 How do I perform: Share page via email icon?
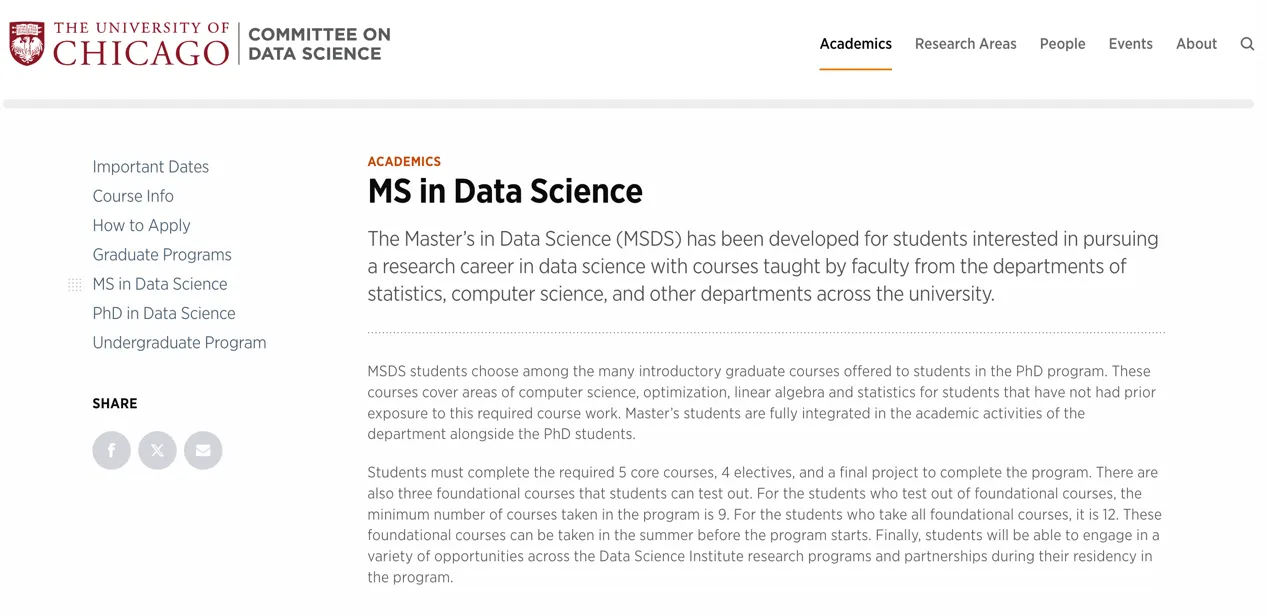tap(203, 450)
